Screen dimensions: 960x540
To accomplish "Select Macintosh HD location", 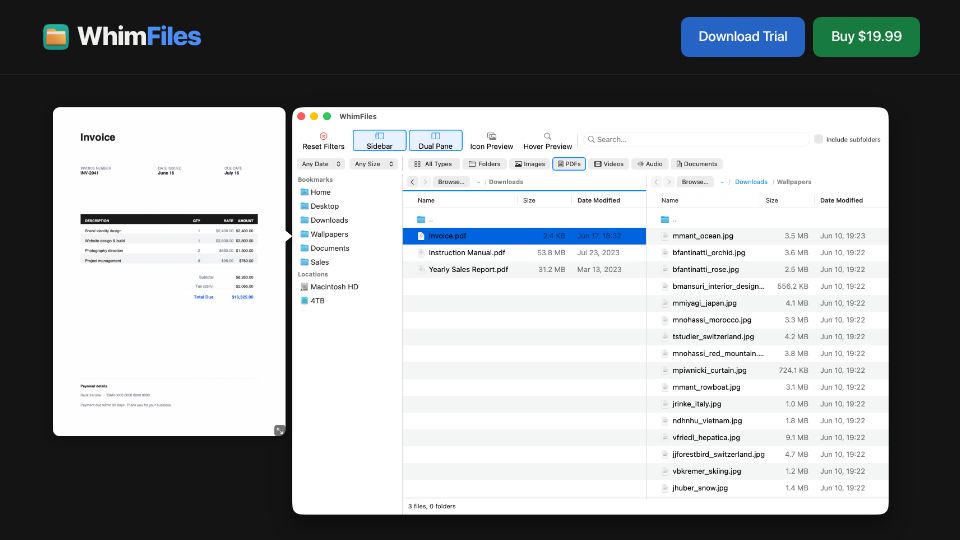I will point(329,287).
